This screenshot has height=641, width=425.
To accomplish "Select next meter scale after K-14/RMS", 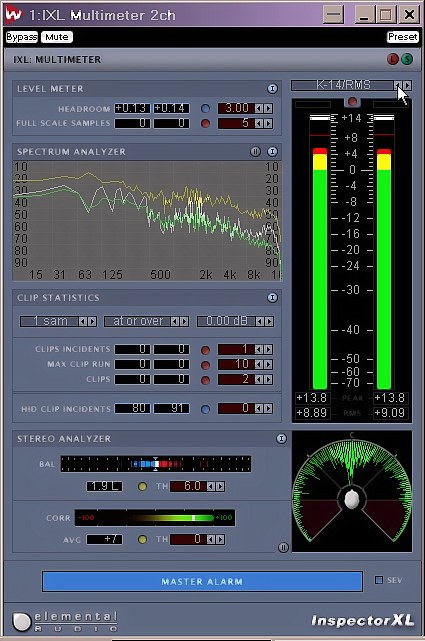I will (x=407, y=85).
